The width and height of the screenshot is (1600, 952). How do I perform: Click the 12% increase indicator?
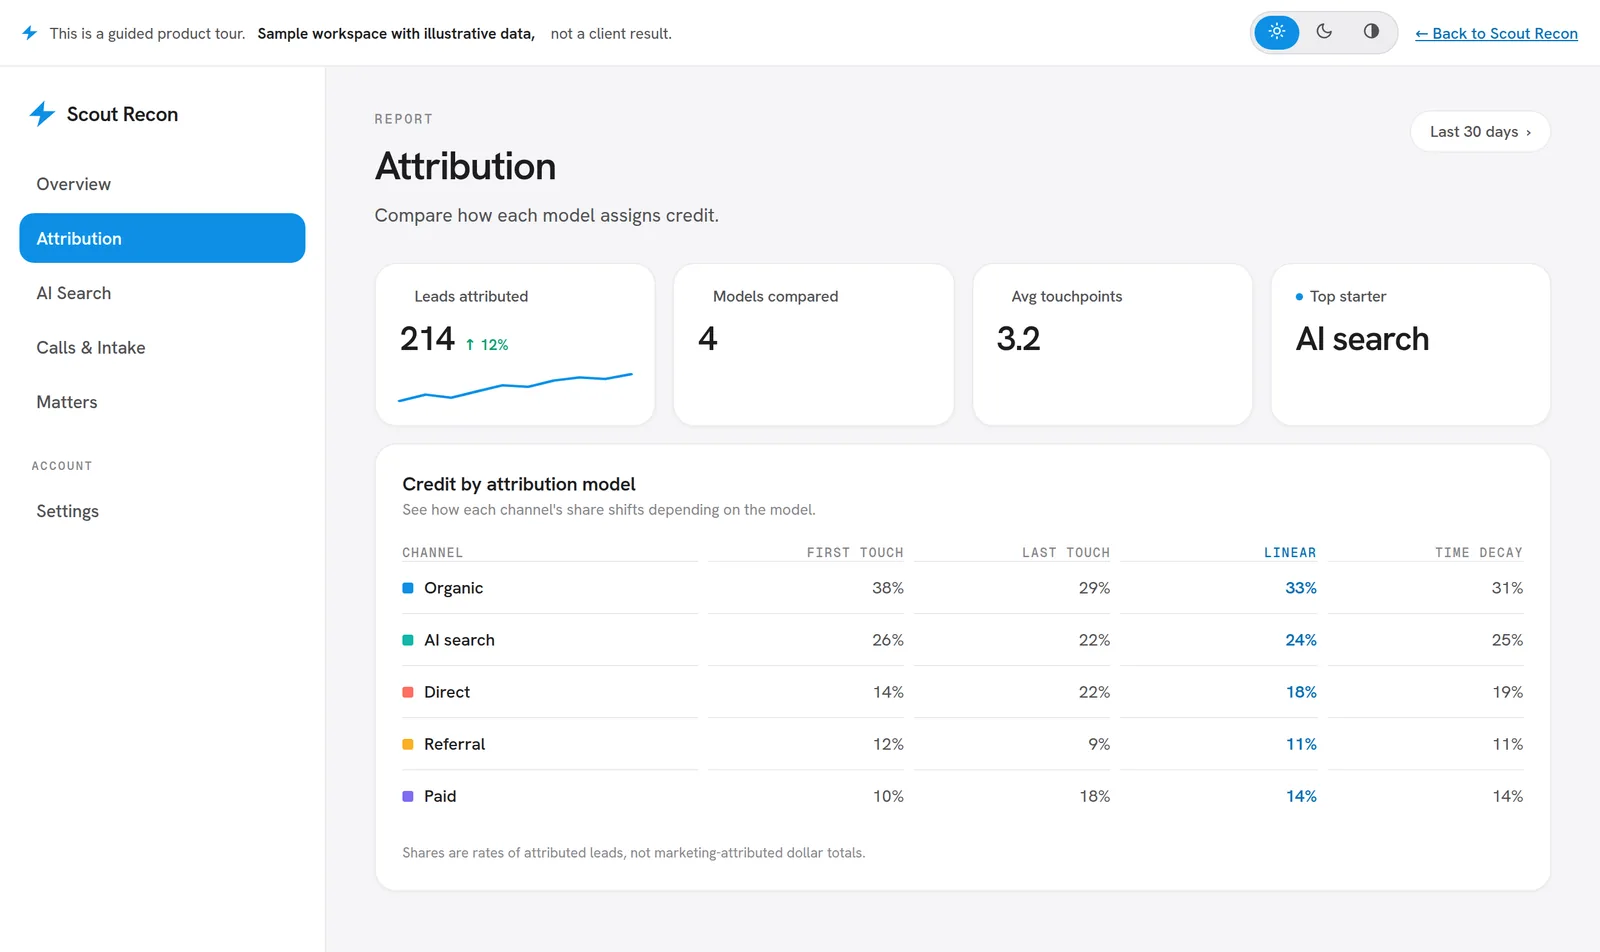click(x=487, y=345)
